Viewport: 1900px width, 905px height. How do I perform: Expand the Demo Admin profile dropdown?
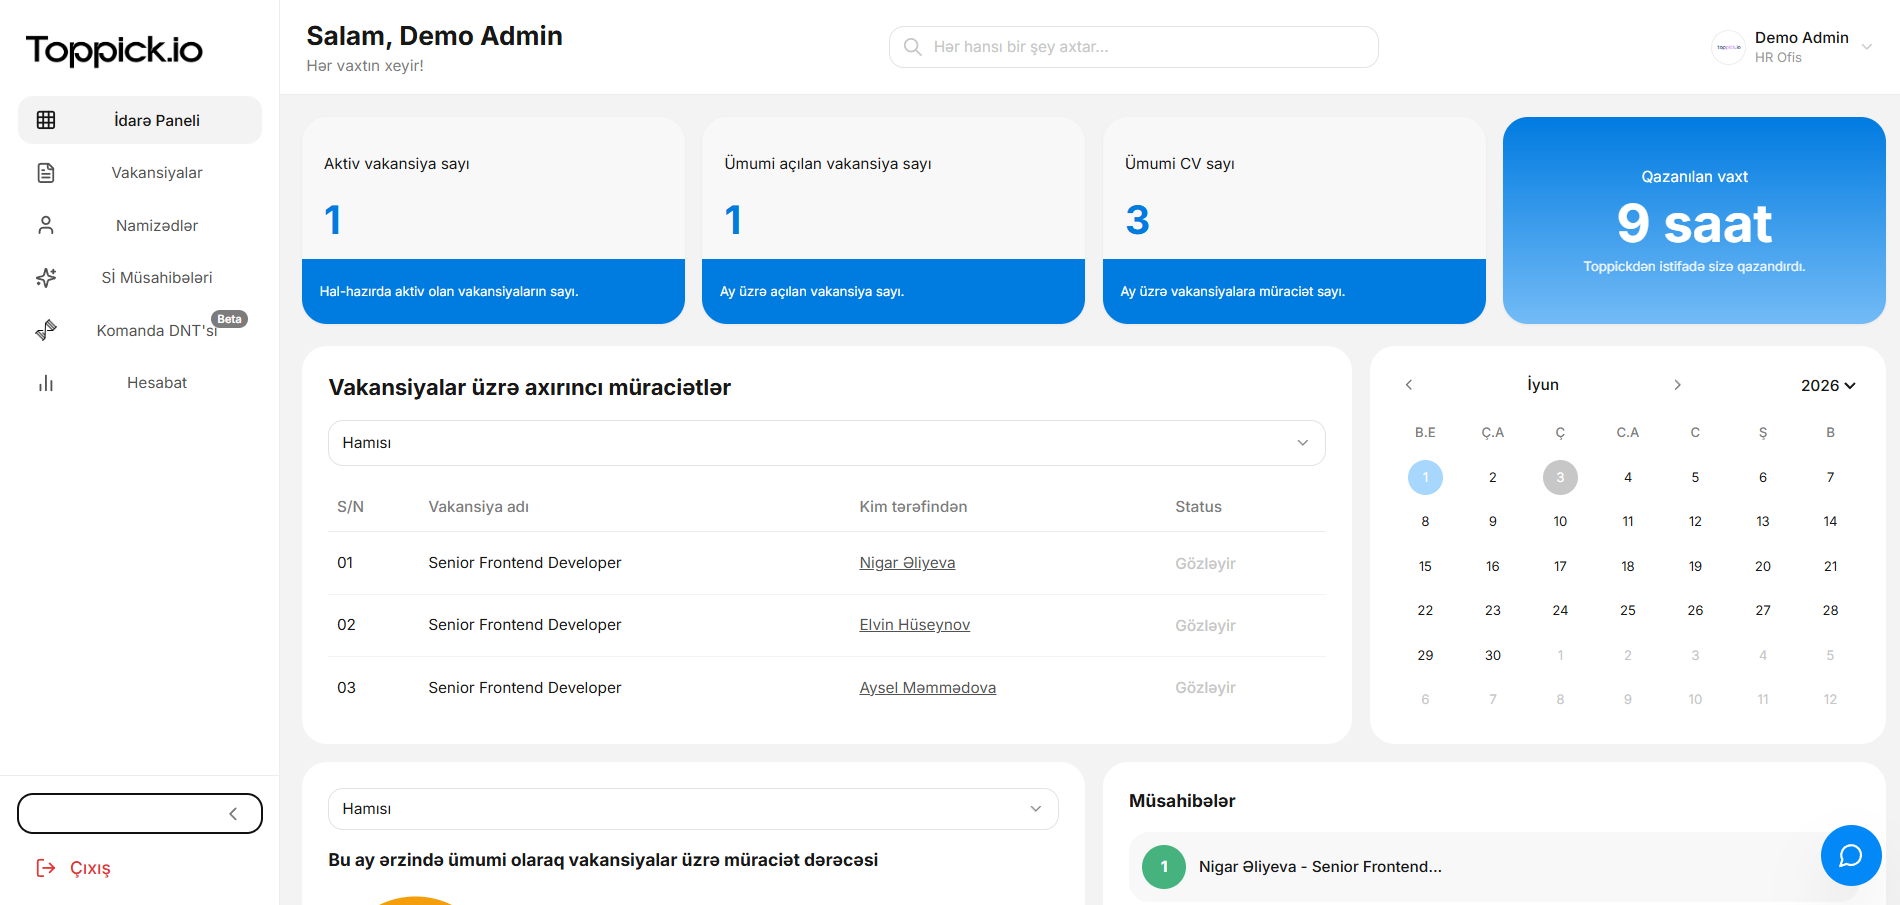[x=1866, y=47]
